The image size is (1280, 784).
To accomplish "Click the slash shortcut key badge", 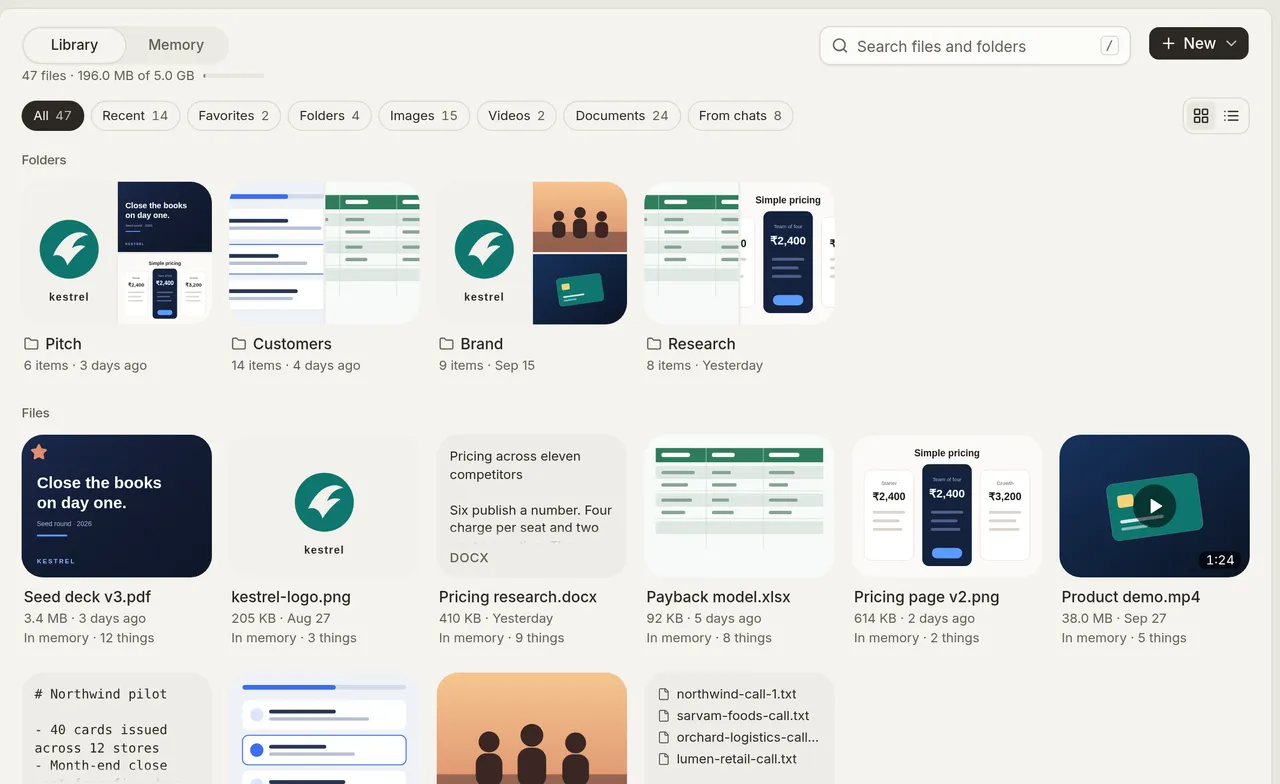I will 1109,46.
